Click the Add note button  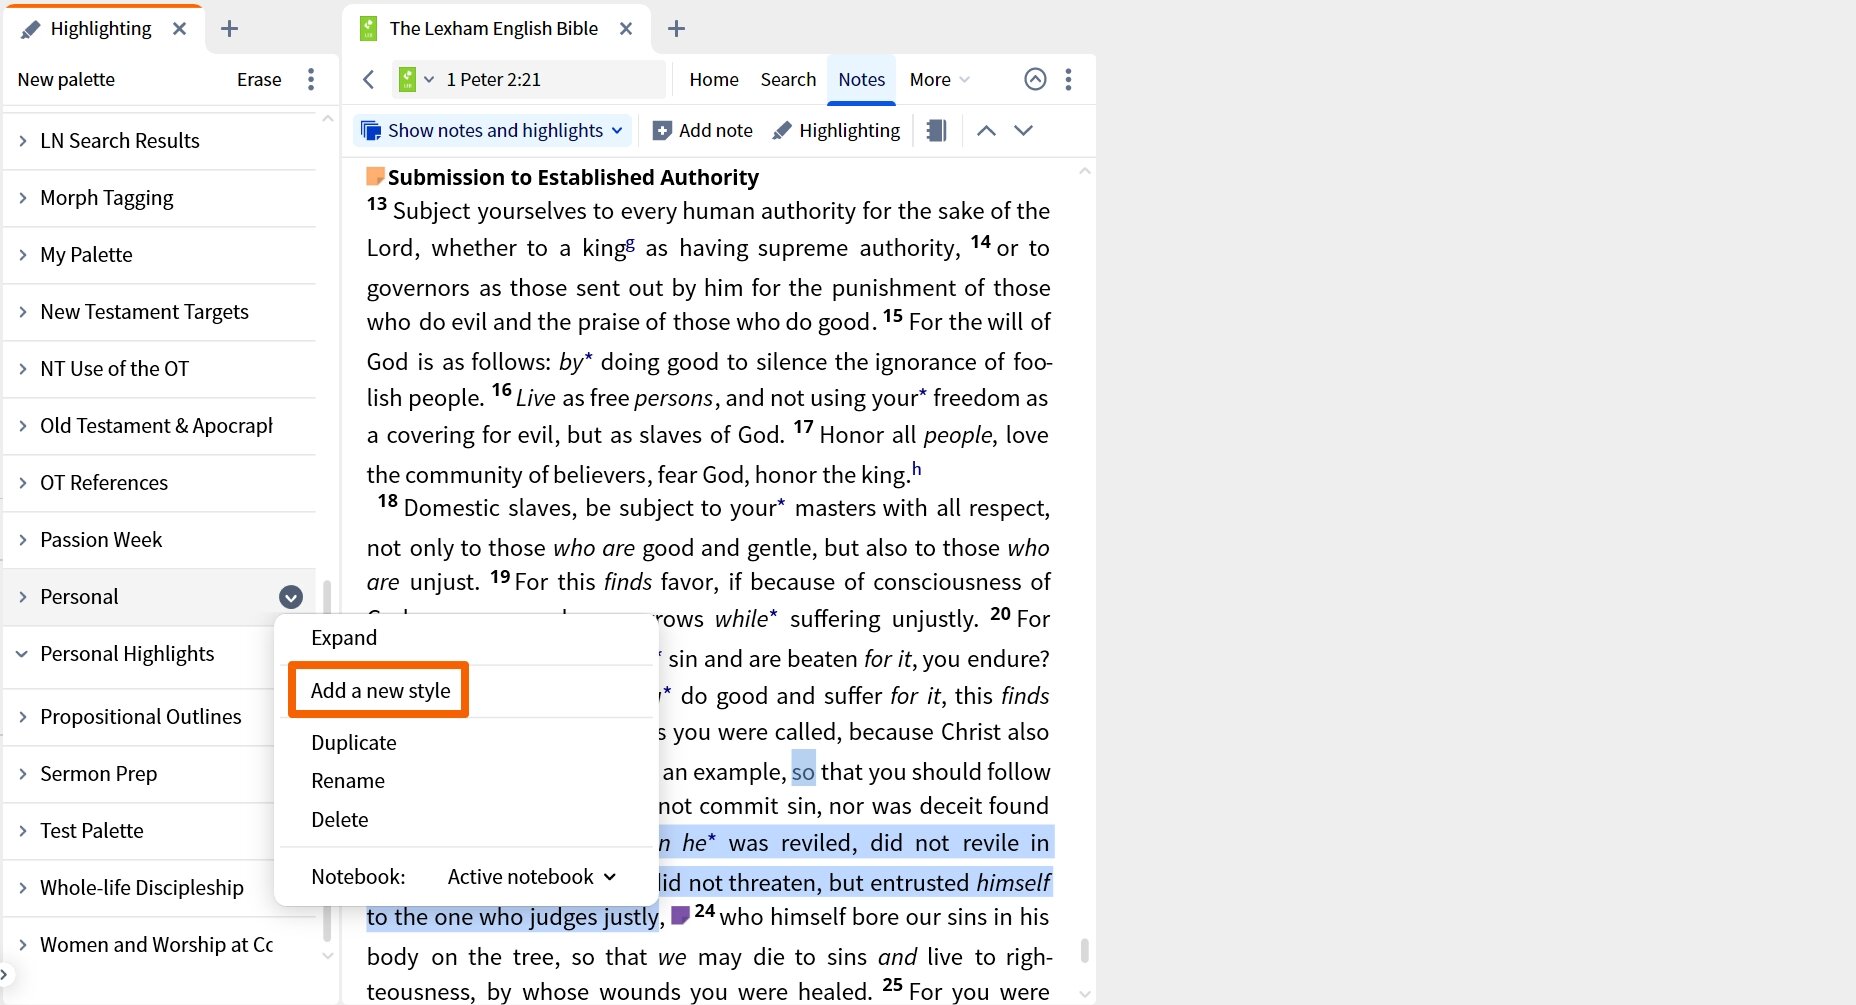[702, 130]
